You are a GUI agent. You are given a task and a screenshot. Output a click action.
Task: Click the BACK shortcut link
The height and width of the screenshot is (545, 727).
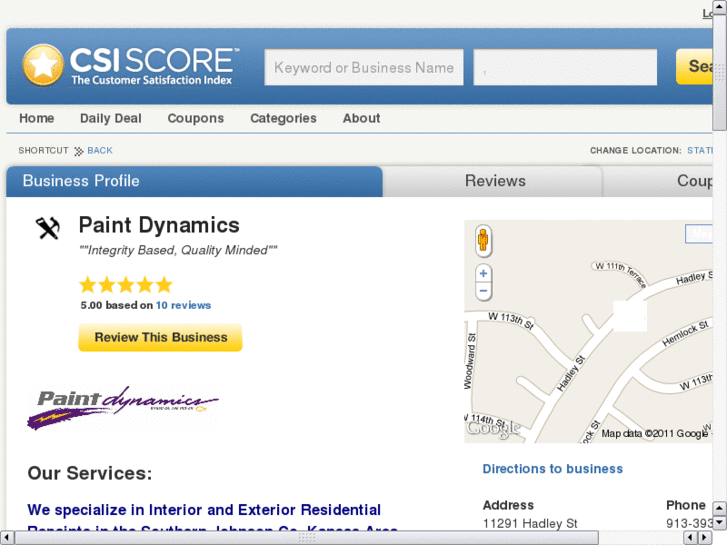100,151
